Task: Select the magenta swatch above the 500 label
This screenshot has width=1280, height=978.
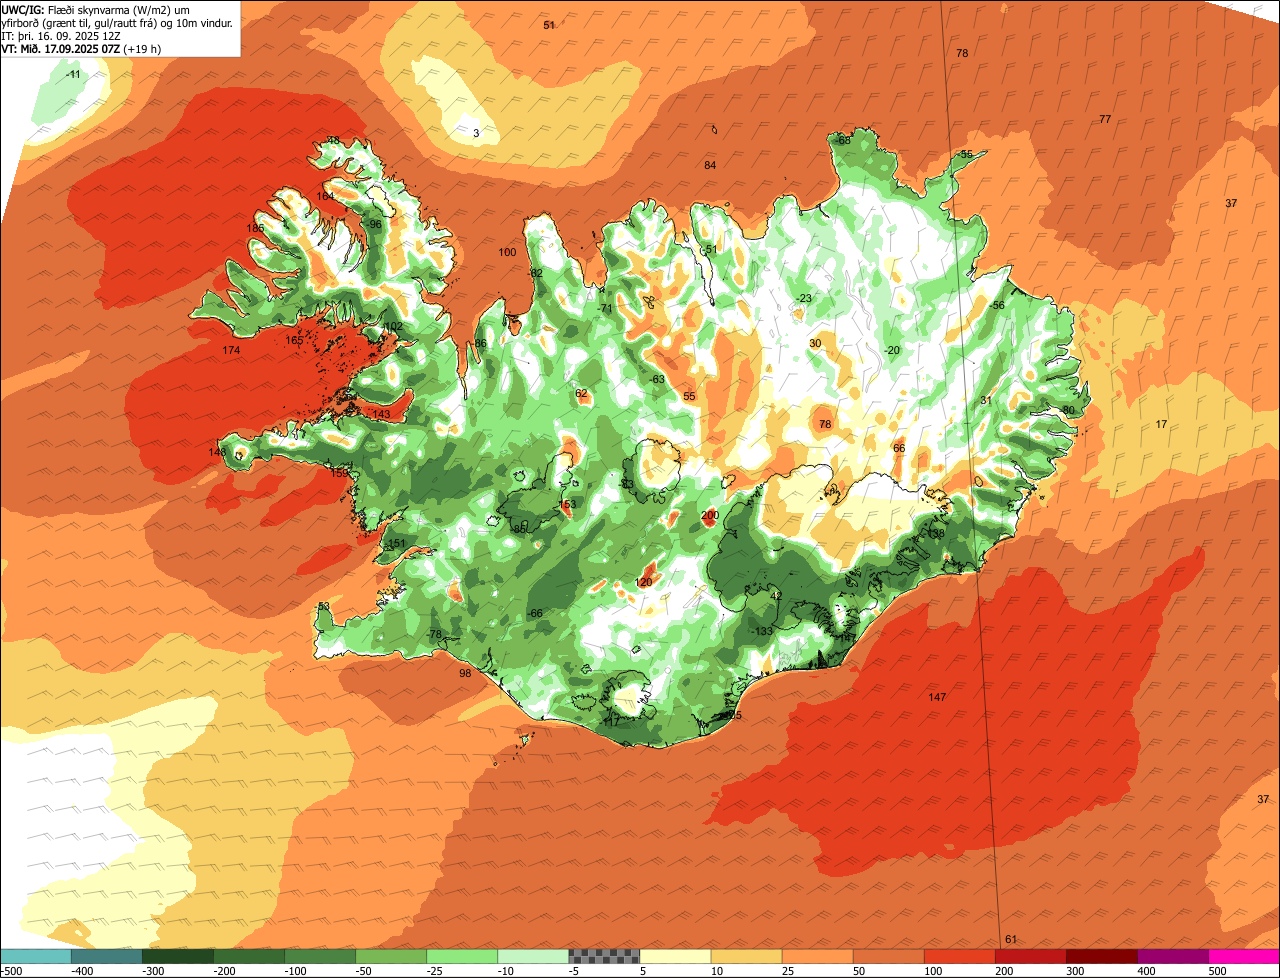Action: pyautogui.click(x=1244, y=956)
